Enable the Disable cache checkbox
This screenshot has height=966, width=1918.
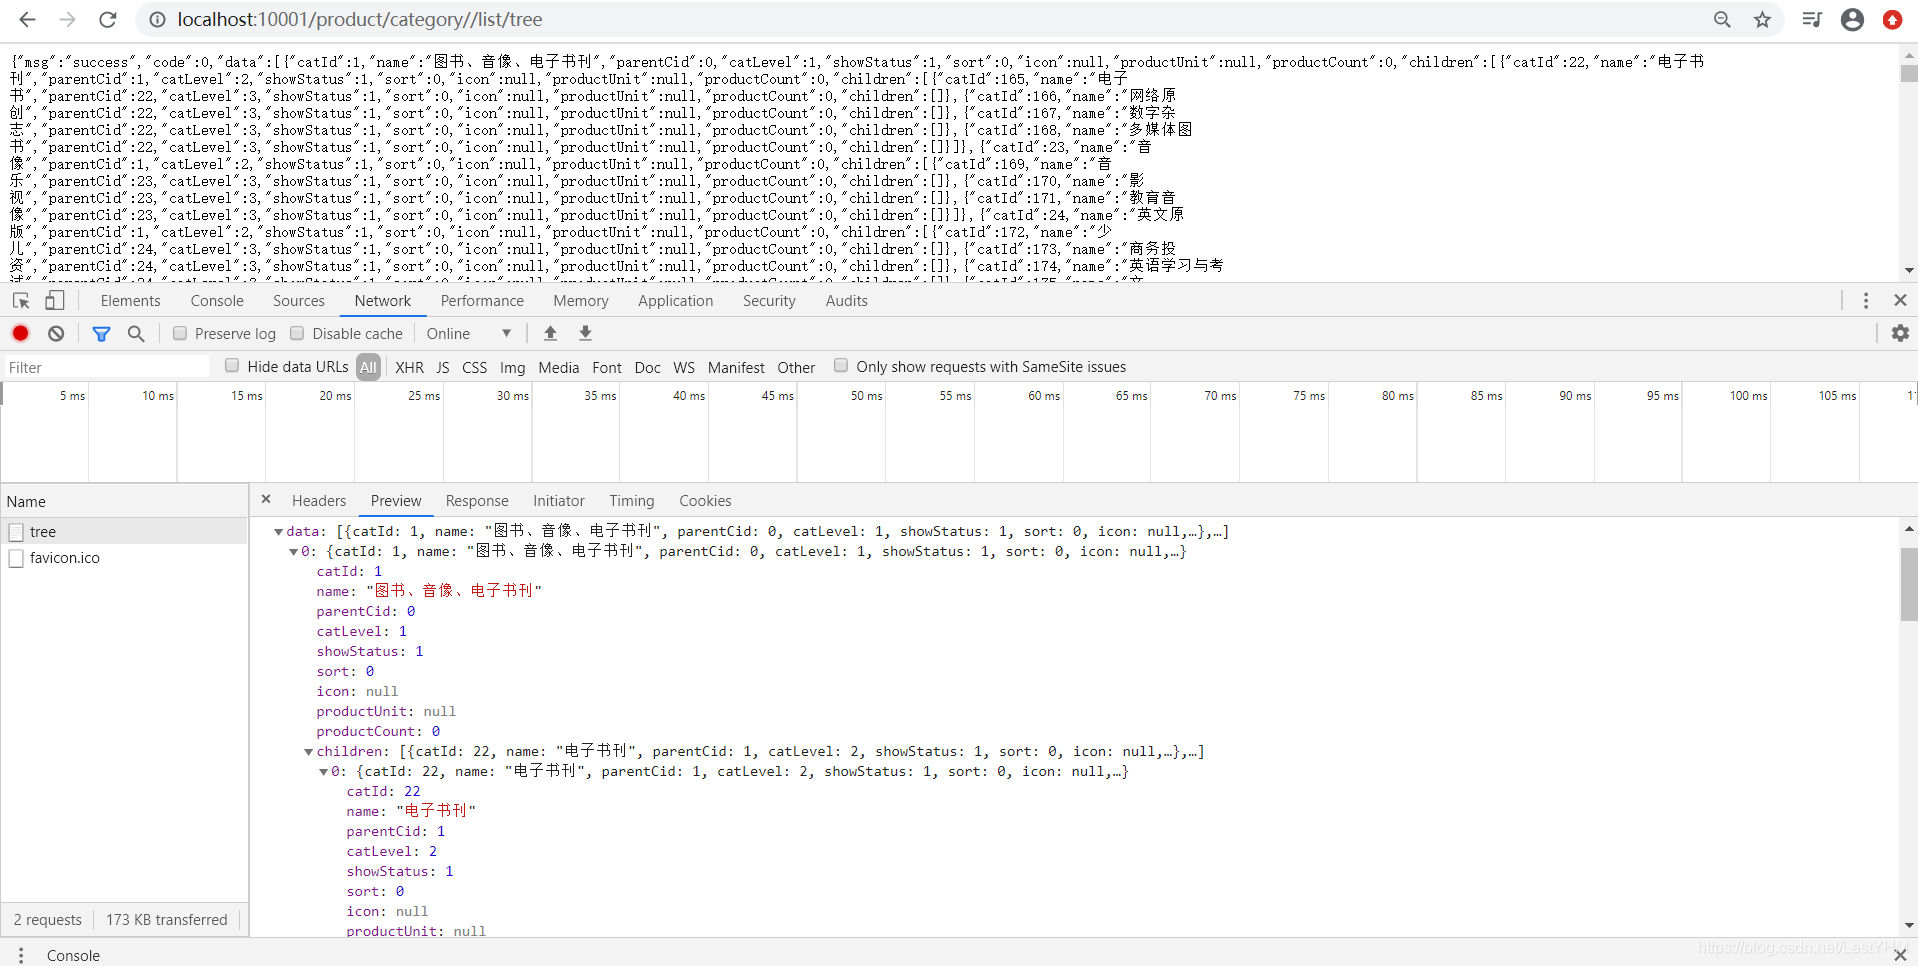297,333
